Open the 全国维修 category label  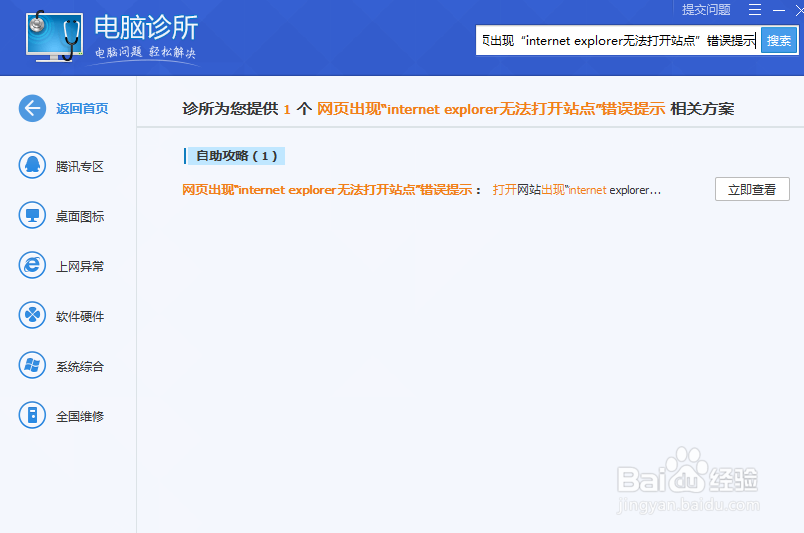click(x=80, y=416)
